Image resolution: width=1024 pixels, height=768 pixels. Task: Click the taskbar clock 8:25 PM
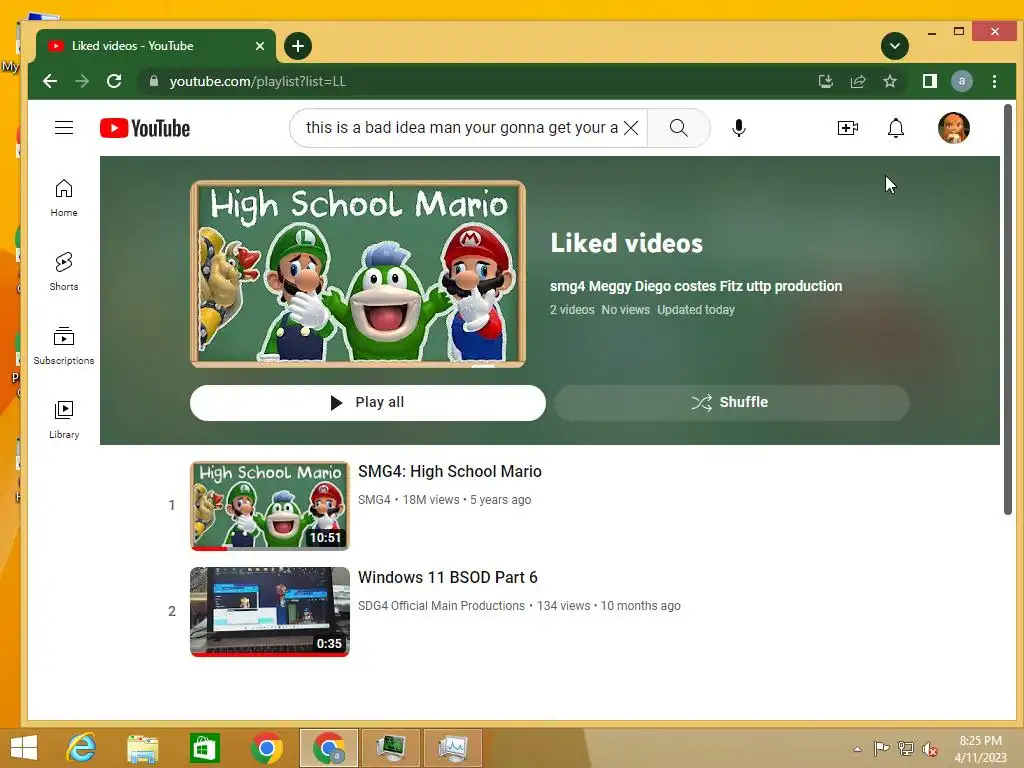(980, 741)
